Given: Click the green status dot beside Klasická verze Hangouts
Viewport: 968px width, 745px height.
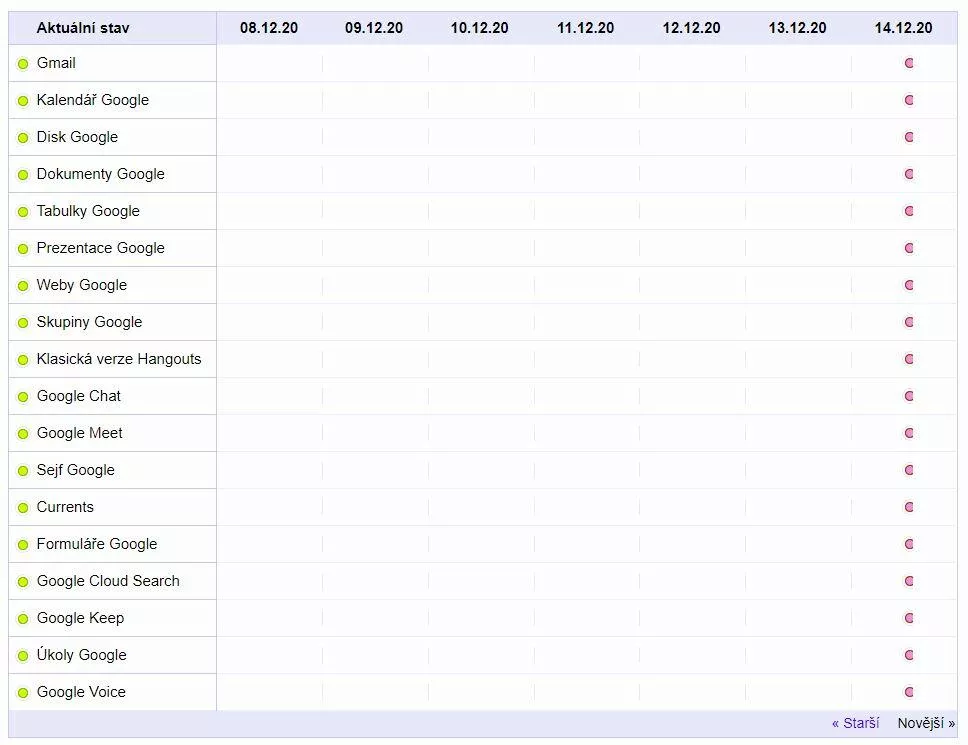Looking at the screenshot, I should click(23, 359).
